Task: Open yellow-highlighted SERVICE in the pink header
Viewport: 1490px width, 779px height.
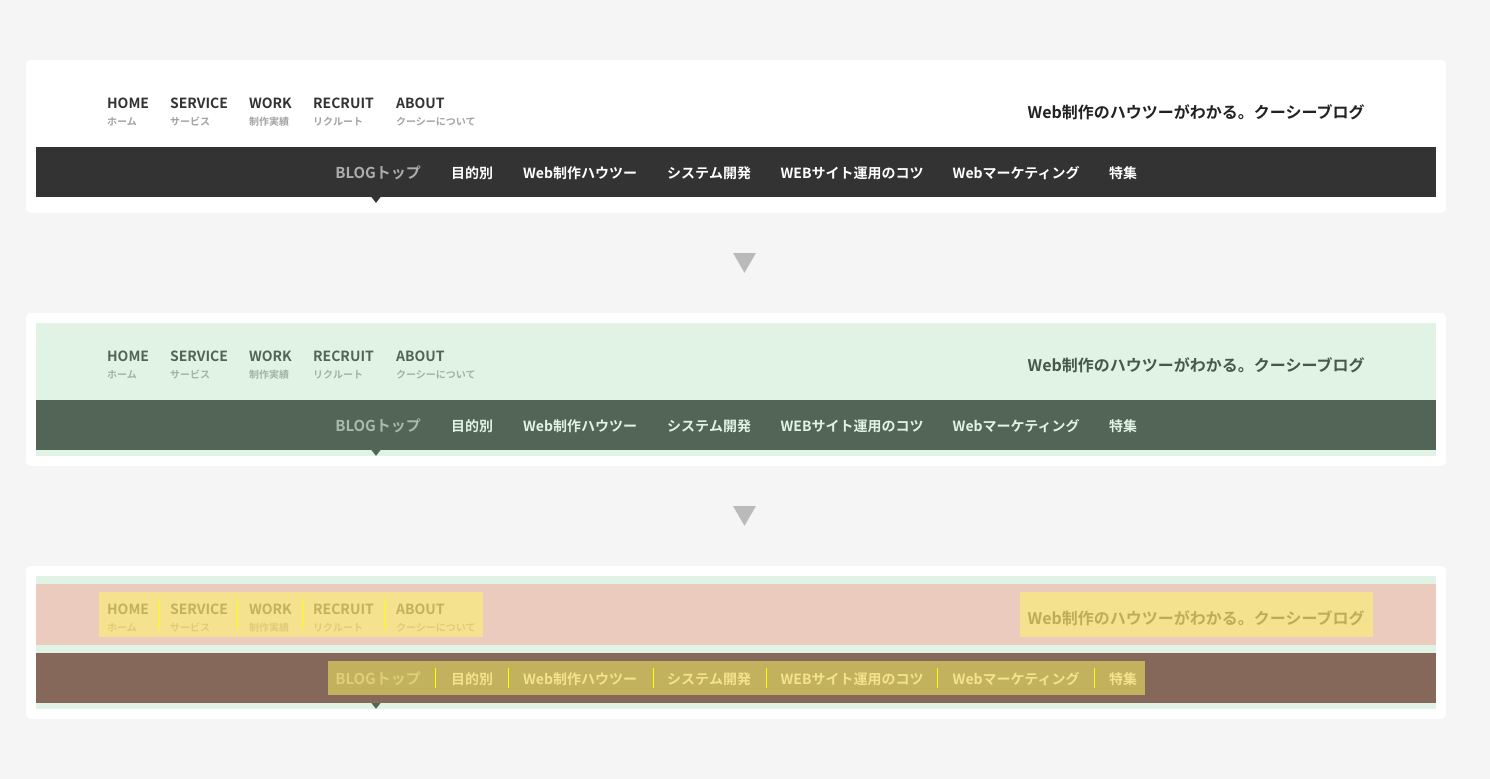Action: coord(198,615)
